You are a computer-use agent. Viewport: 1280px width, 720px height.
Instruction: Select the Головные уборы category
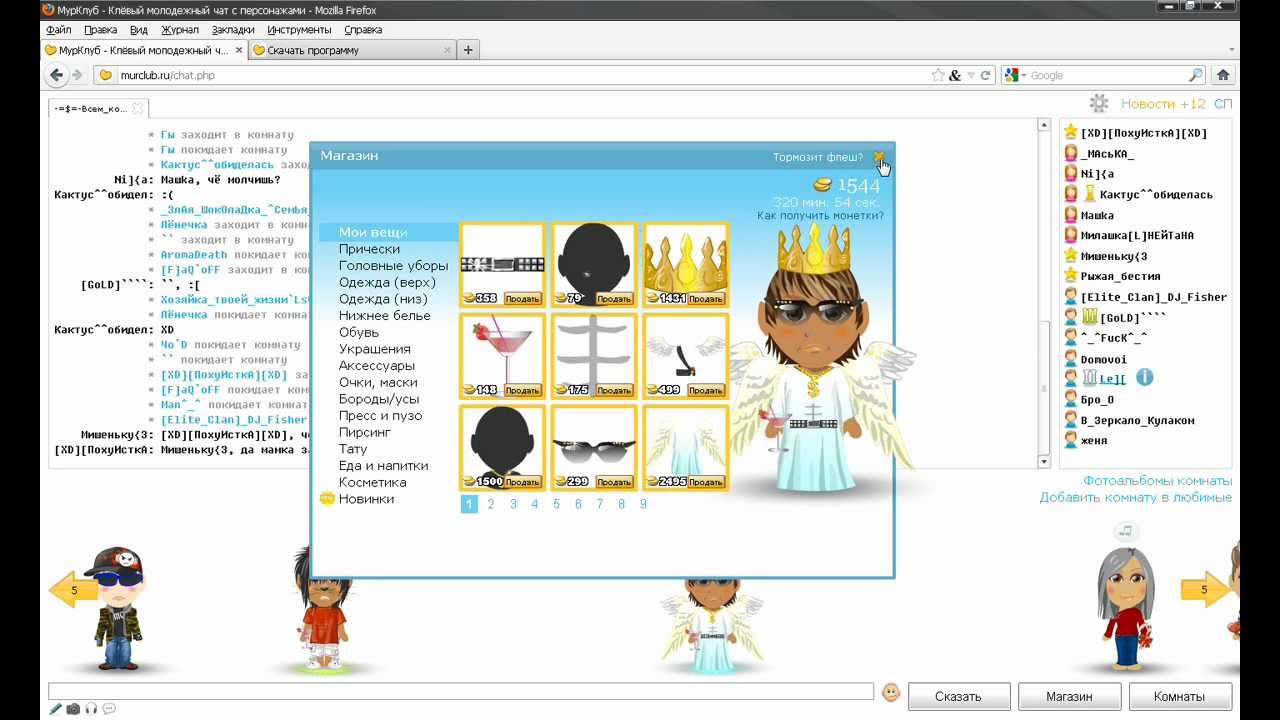tap(393, 266)
